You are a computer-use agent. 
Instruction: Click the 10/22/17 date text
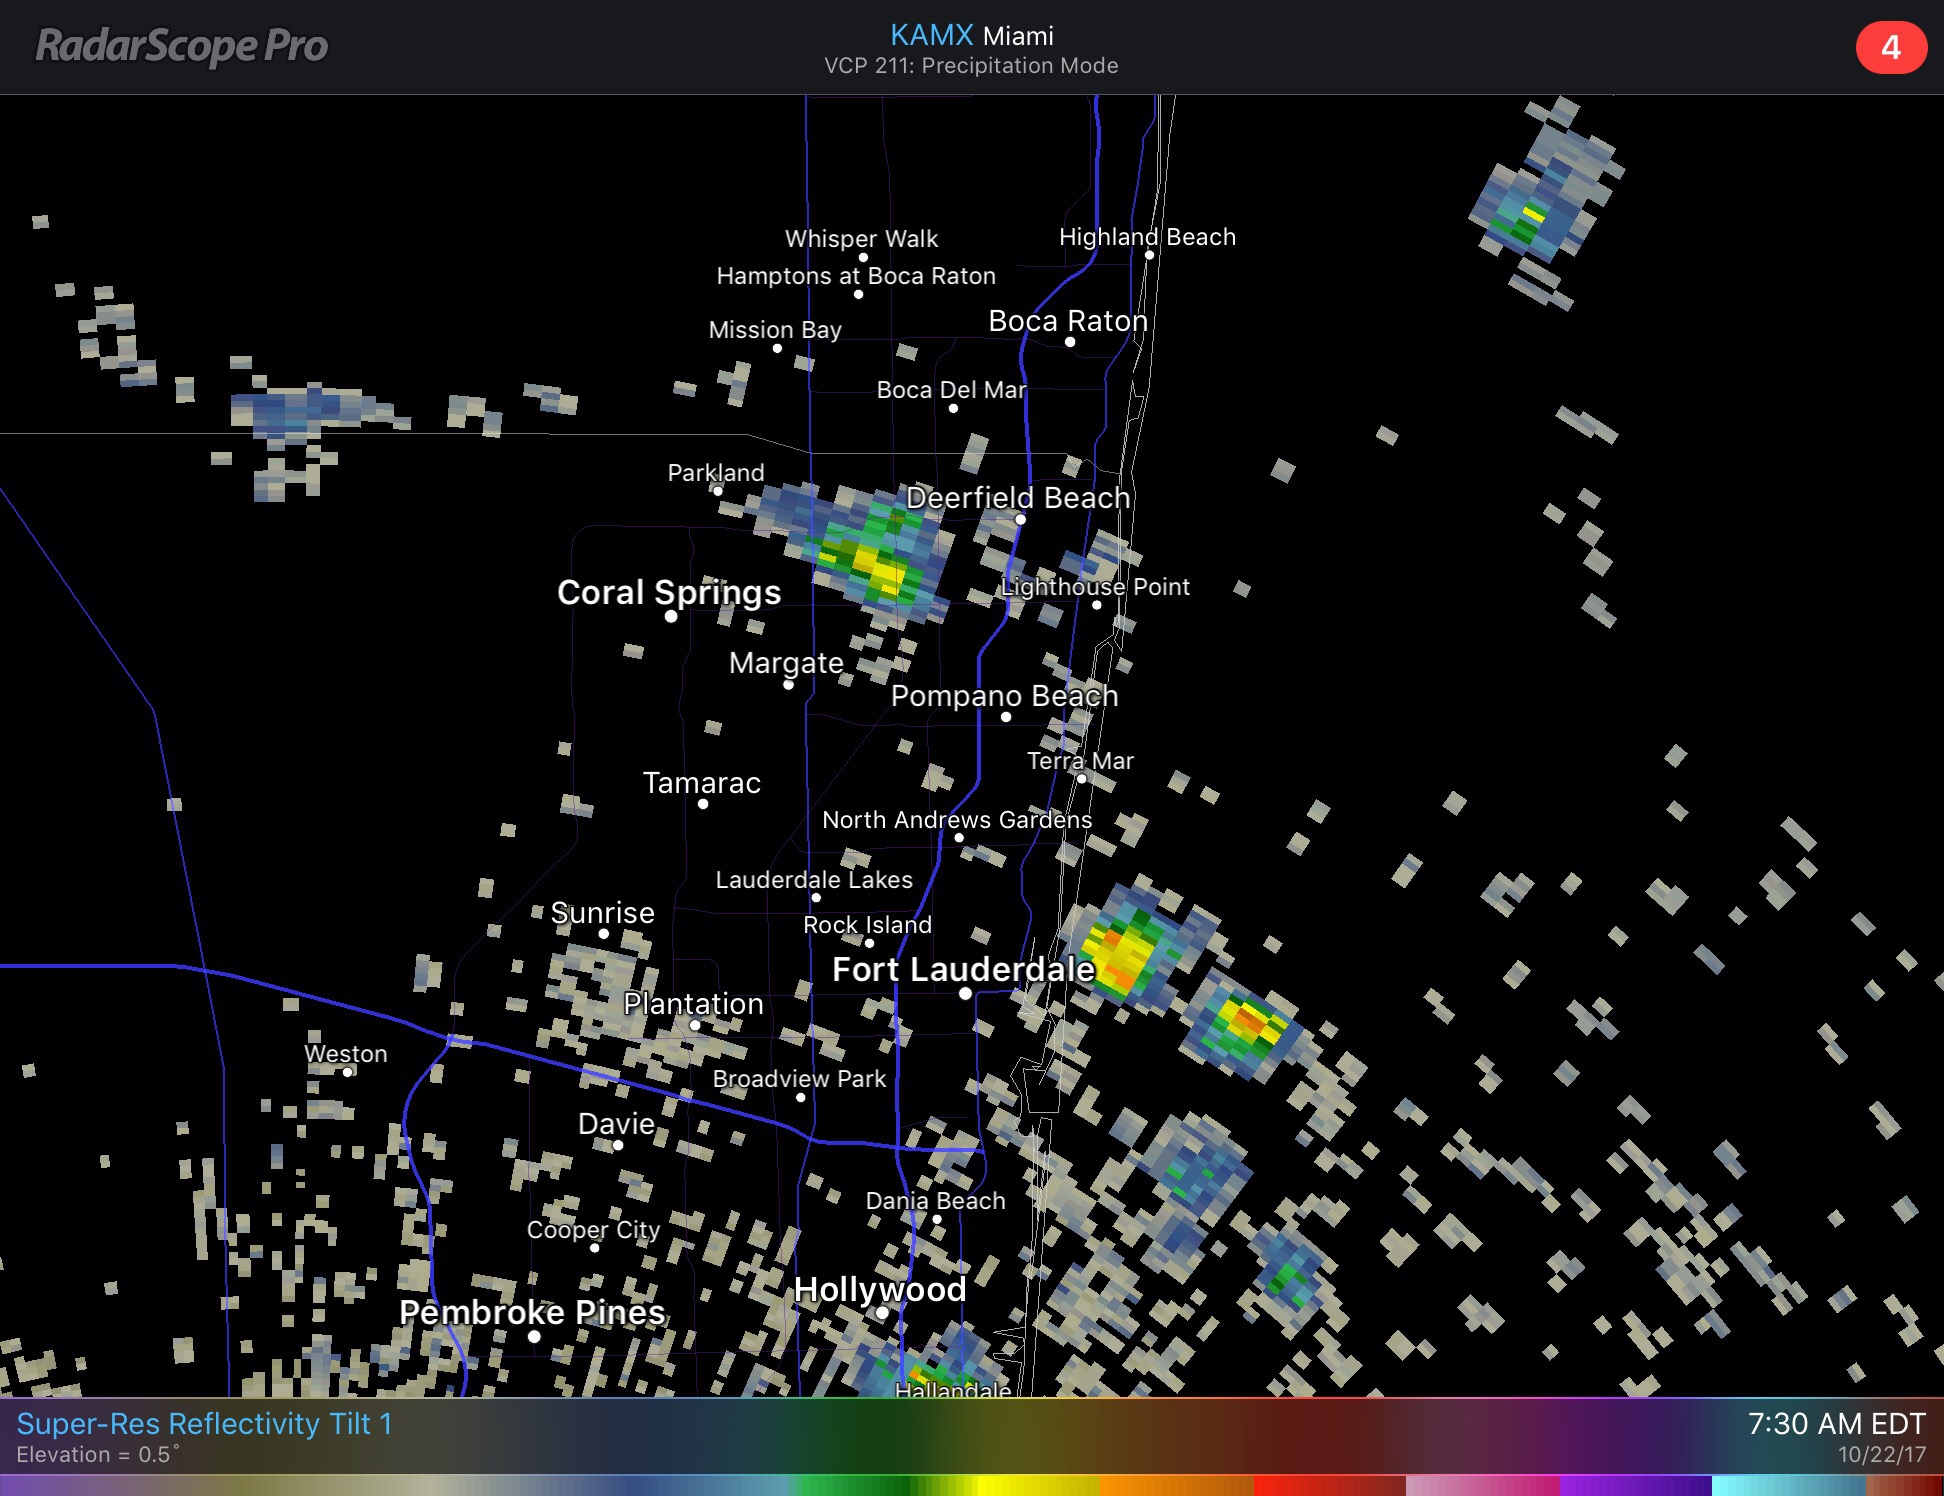coord(1881,1455)
